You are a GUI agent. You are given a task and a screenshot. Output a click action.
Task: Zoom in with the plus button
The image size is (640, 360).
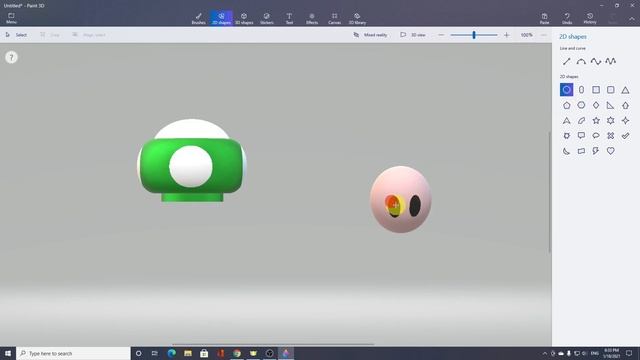507,35
